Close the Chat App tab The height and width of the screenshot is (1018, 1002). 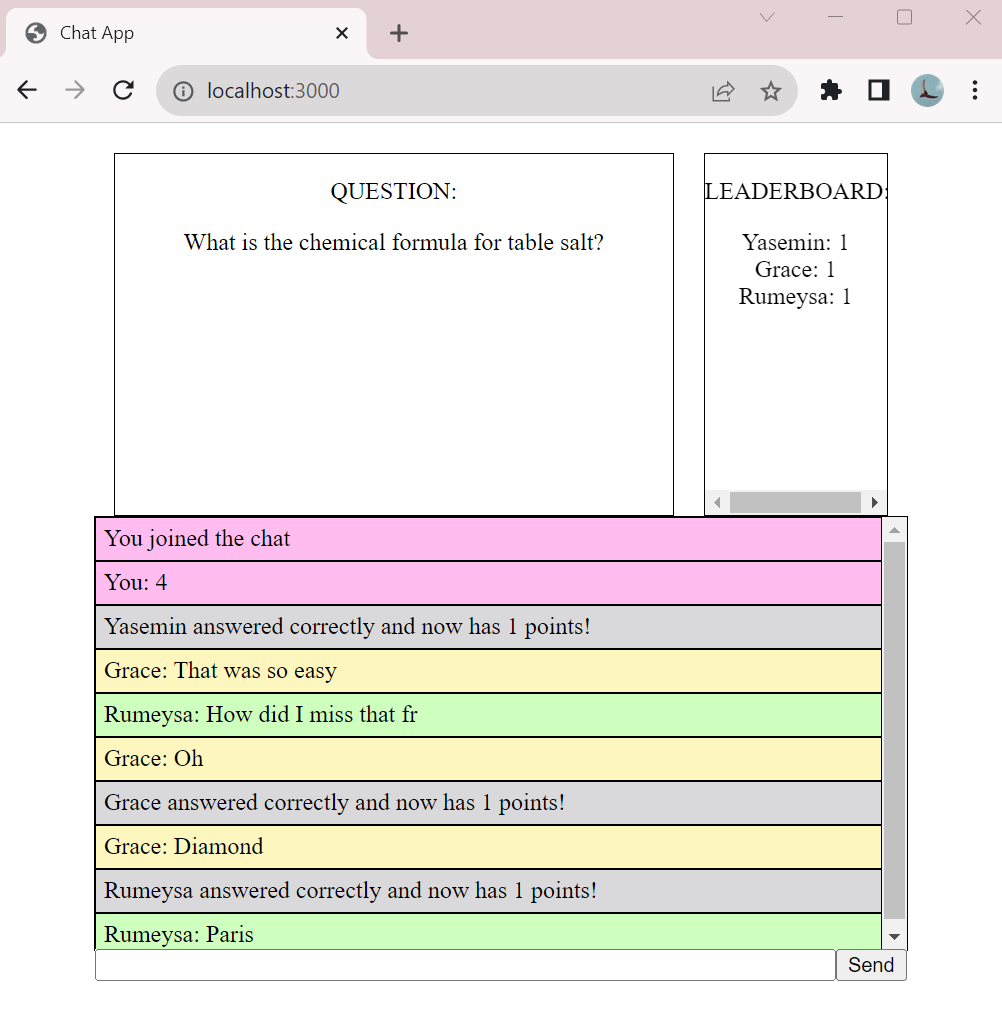click(342, 33)
